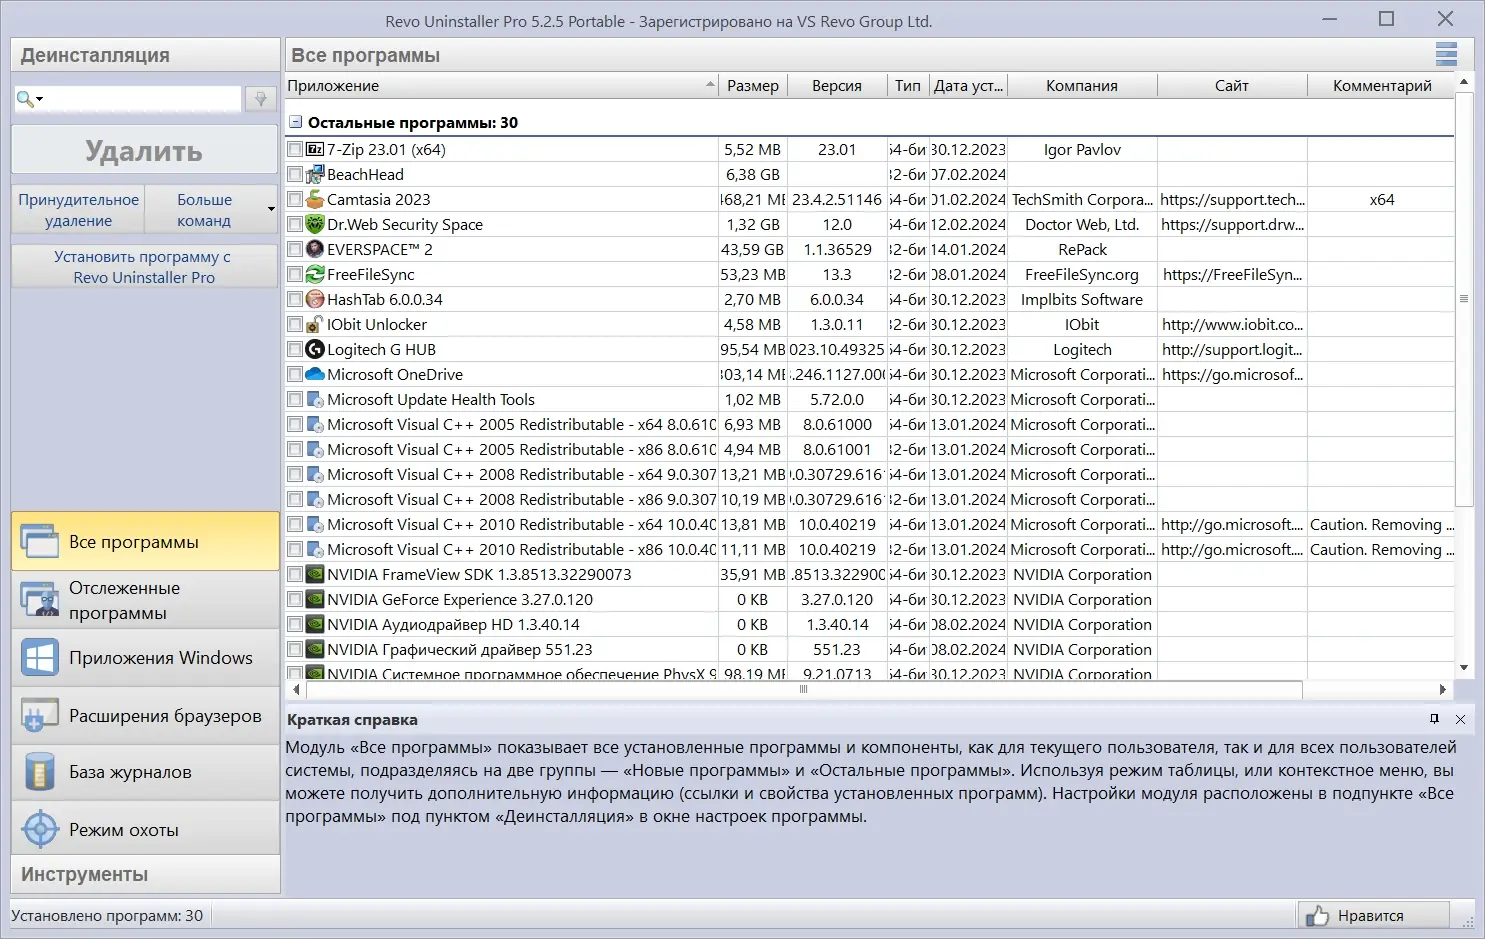Click the Принудительное удаление button

(78, 210)
